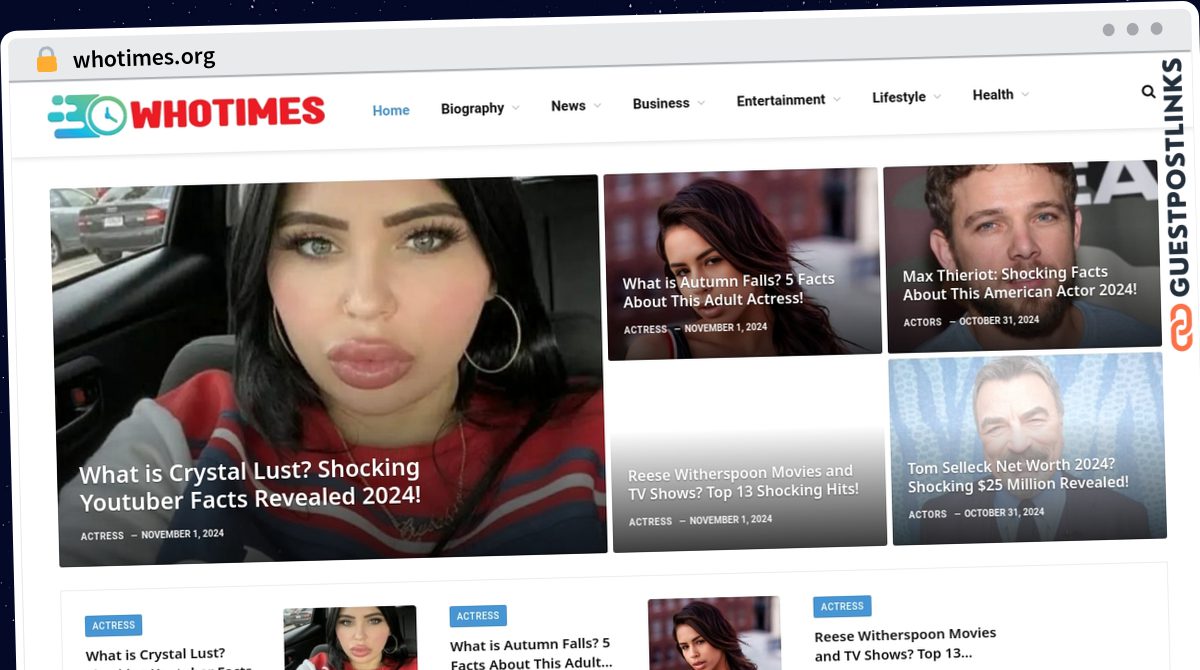This screenshot has width=1200, height=670.
Task: Click ACTRESS tag under Crystal Lust hero
Action: [x=102, y=536]
